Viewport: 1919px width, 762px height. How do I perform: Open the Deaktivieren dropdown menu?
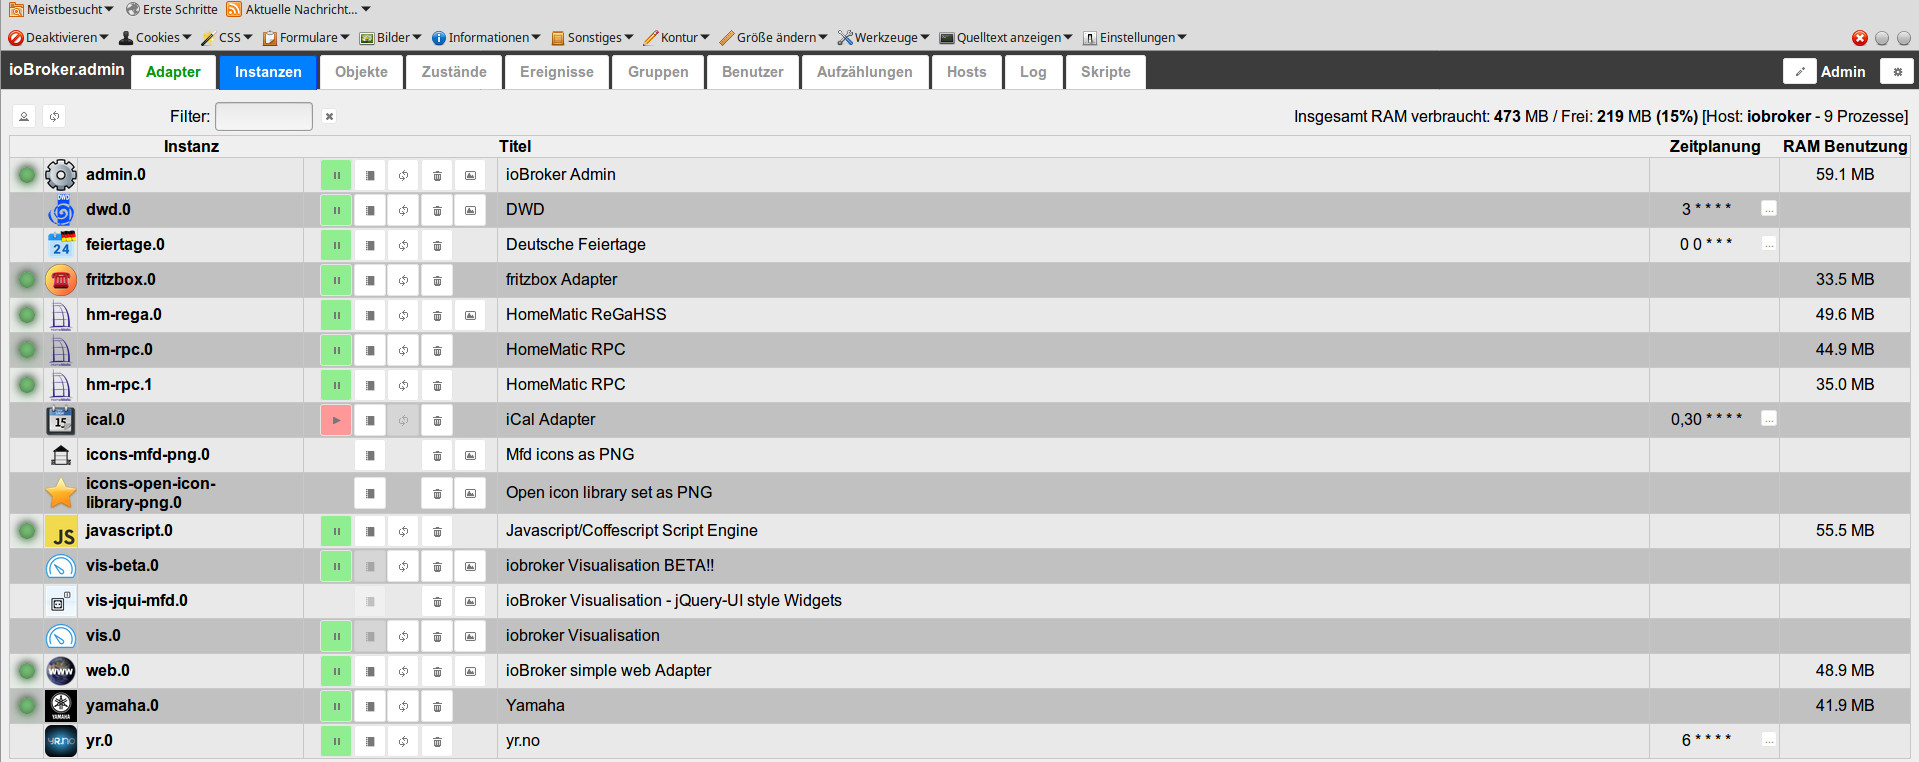[x=58, y=38]
